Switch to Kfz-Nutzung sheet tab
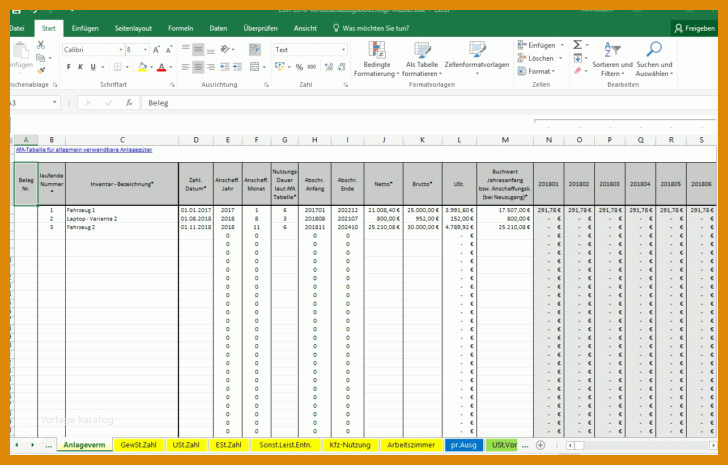The height and width of the screenshot is (465, 728). 350,445
